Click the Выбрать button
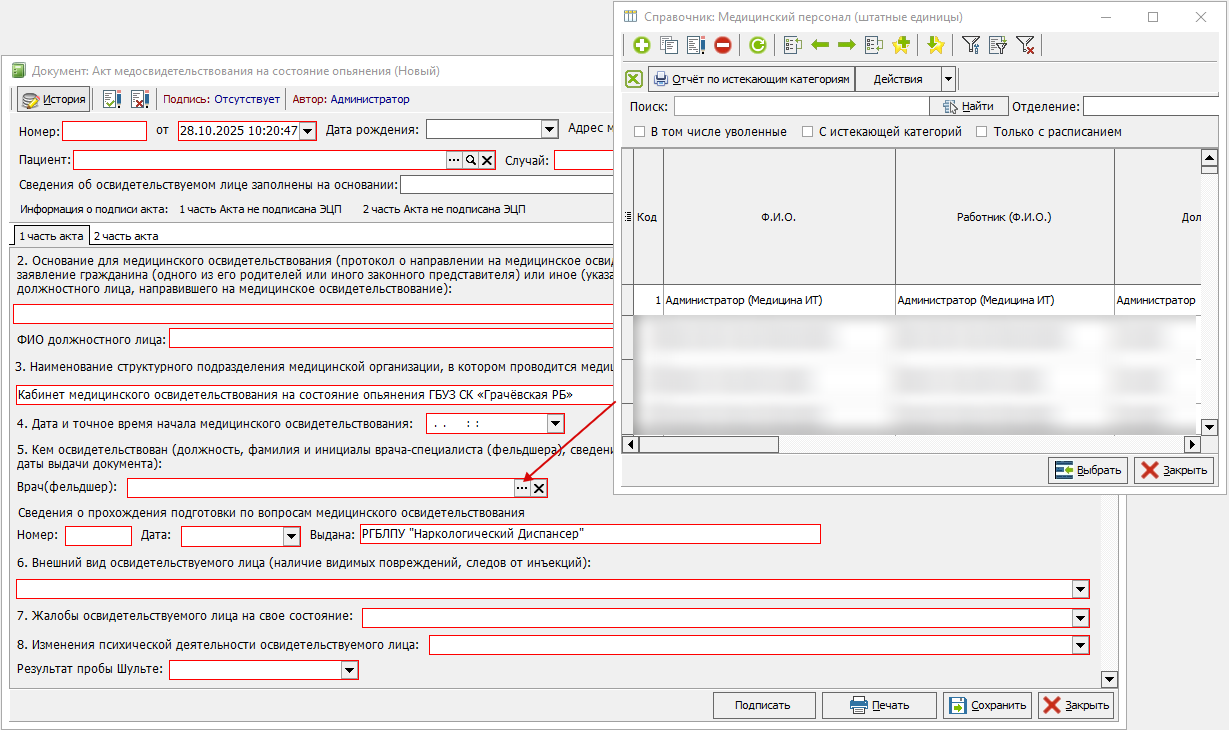The height and width of the screenshot is (730, 1229). pyautogui.click(x=1088, y=470)
